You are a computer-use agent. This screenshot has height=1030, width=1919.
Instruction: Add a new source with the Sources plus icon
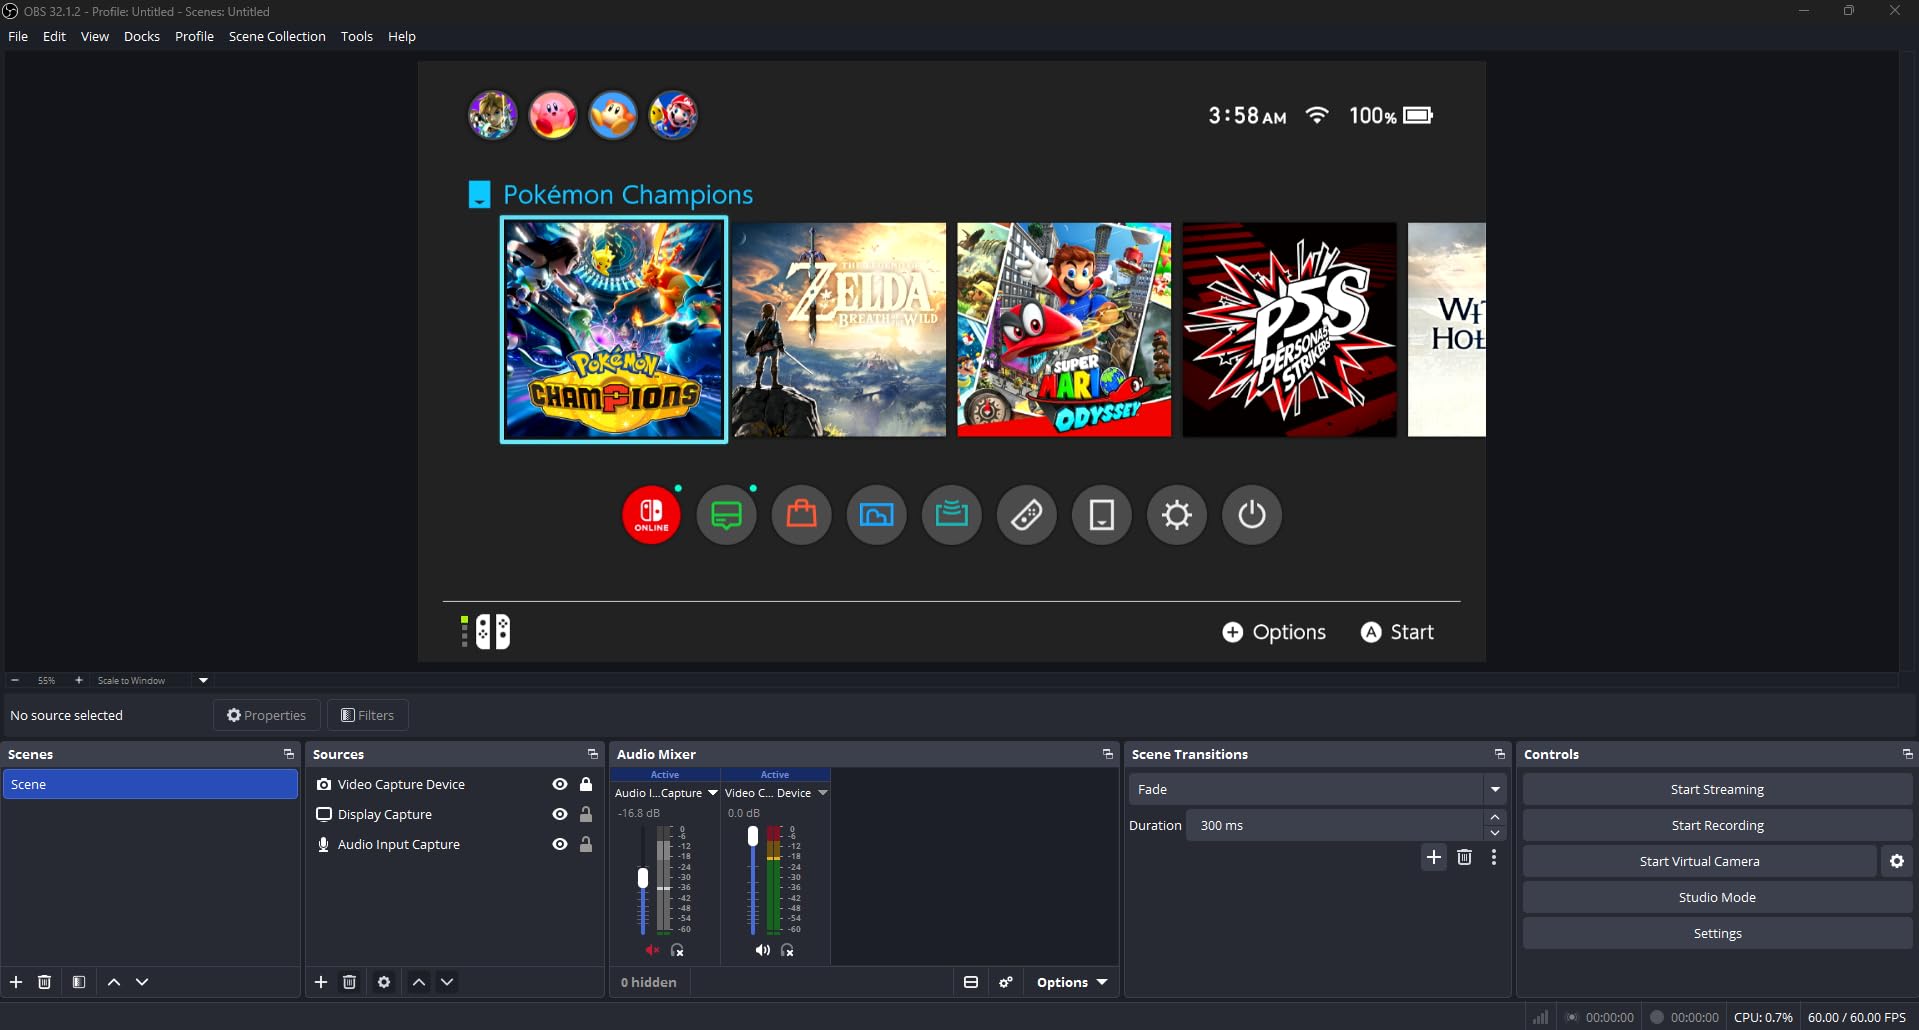pyautogui.click(x=321, y=982)
